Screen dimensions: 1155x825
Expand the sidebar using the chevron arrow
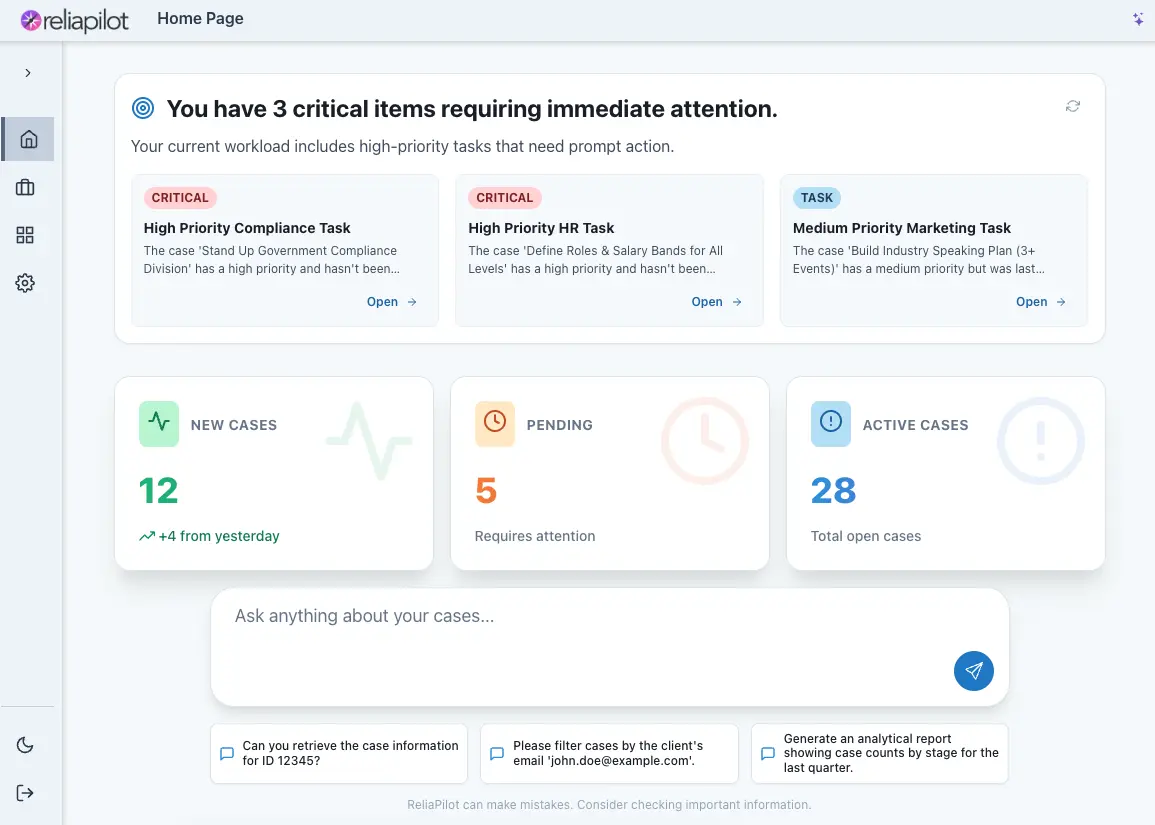point(27,72)
